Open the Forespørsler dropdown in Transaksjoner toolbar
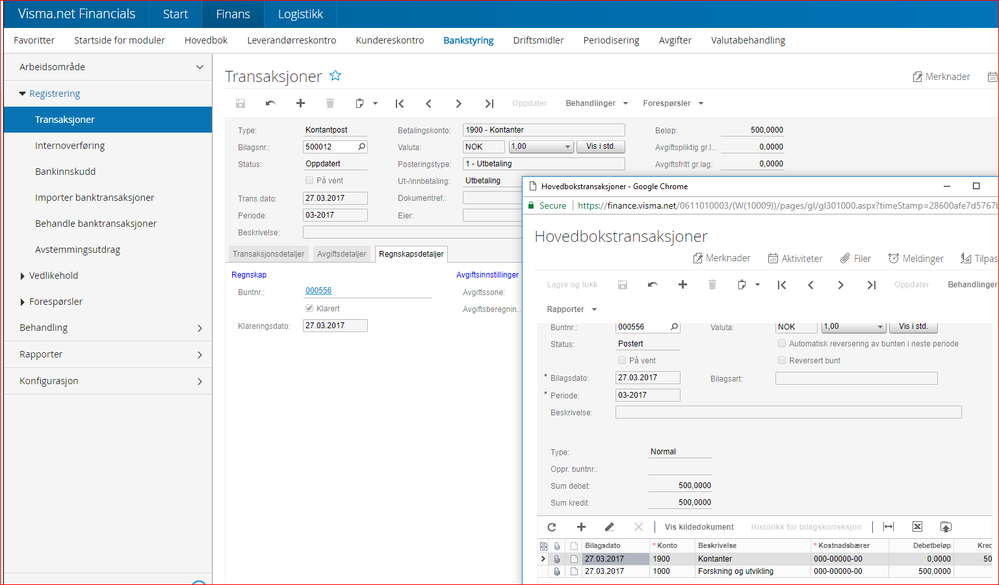999x585 pixels. point(673,103)
